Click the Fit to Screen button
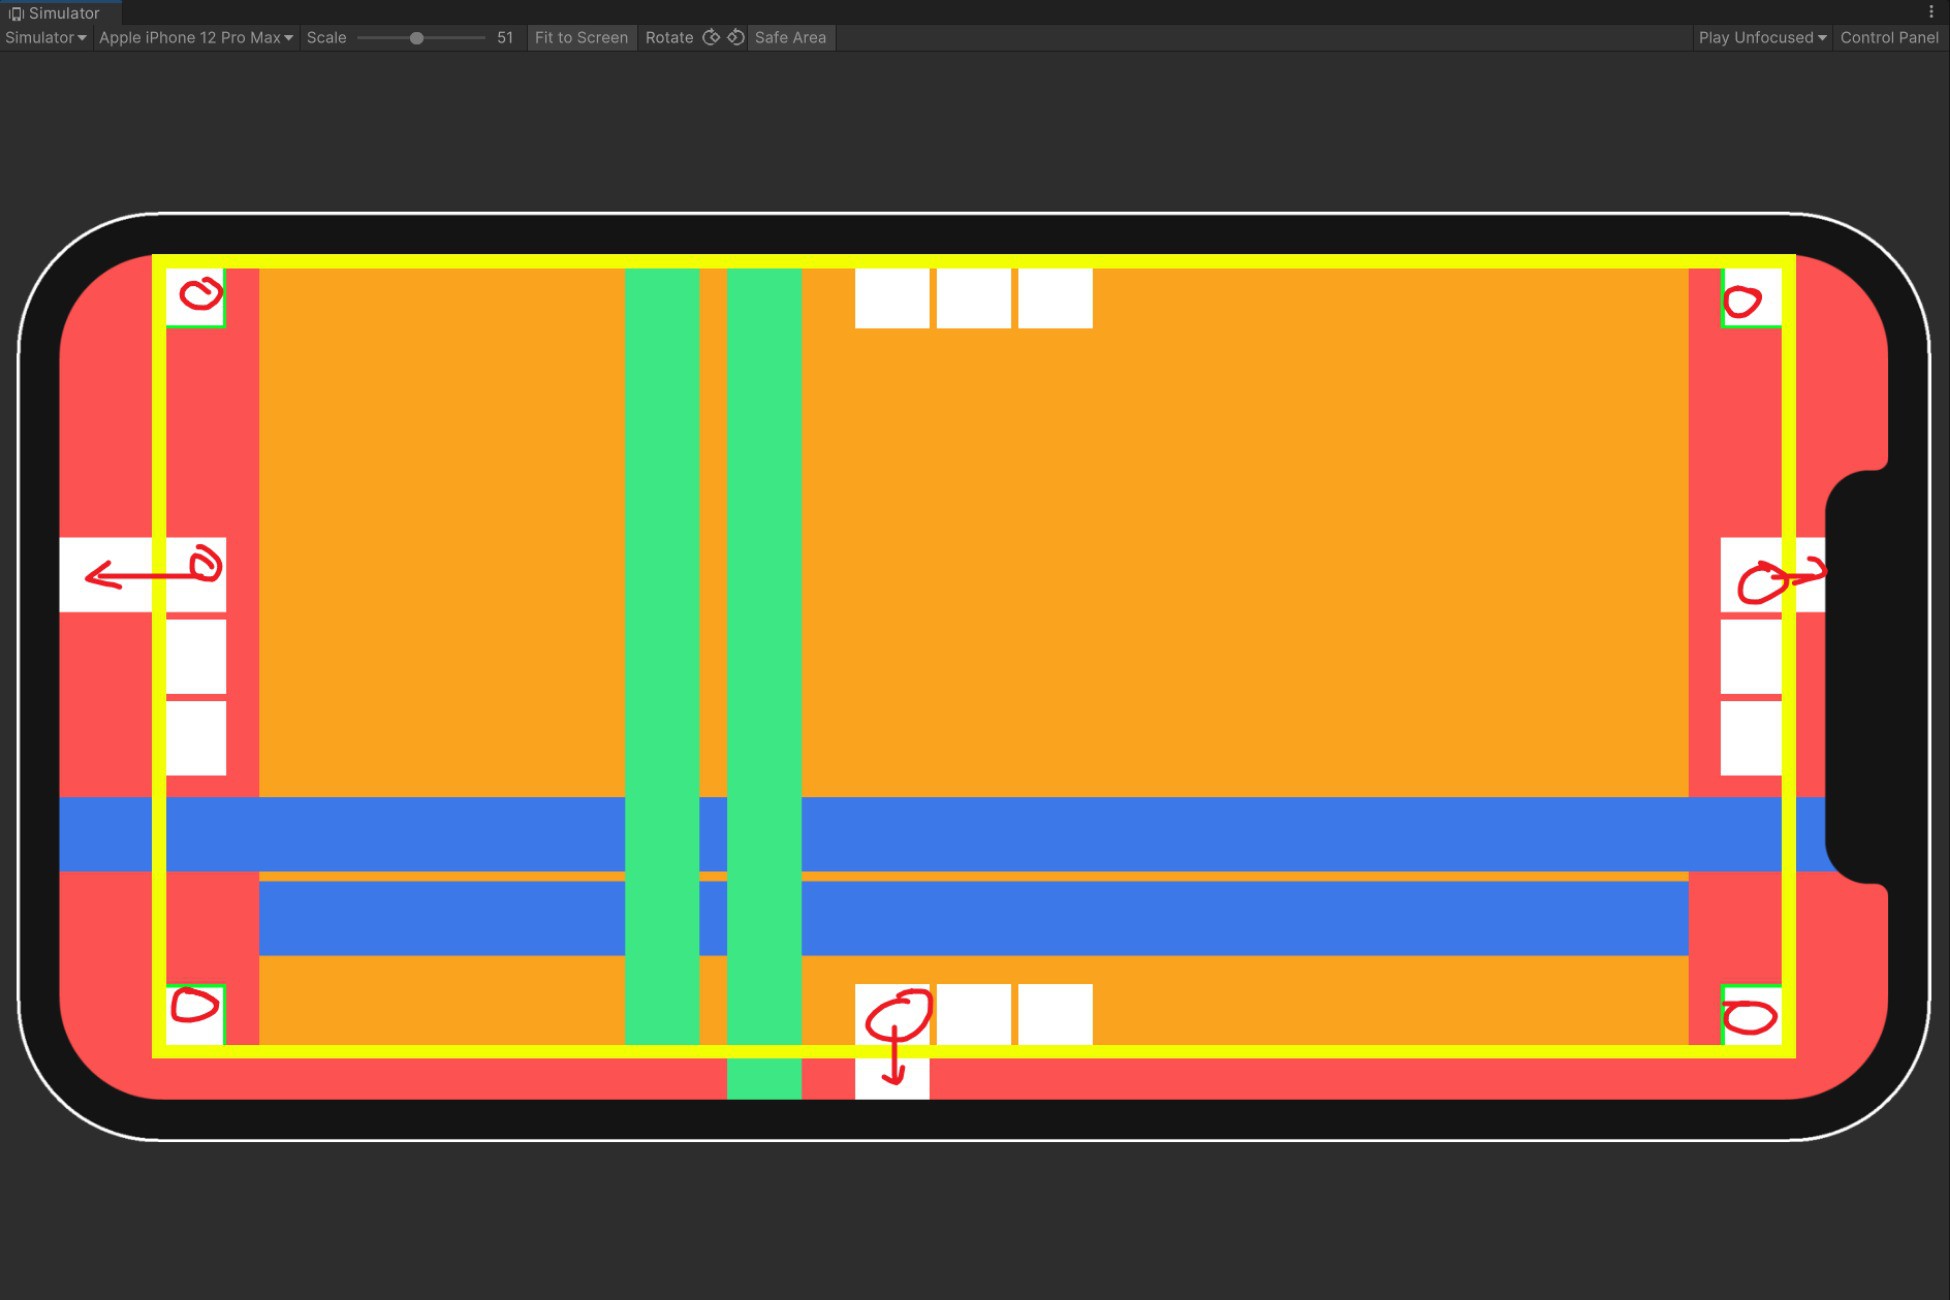This screenshot has width=1950, height=1300. coord(581,37)
